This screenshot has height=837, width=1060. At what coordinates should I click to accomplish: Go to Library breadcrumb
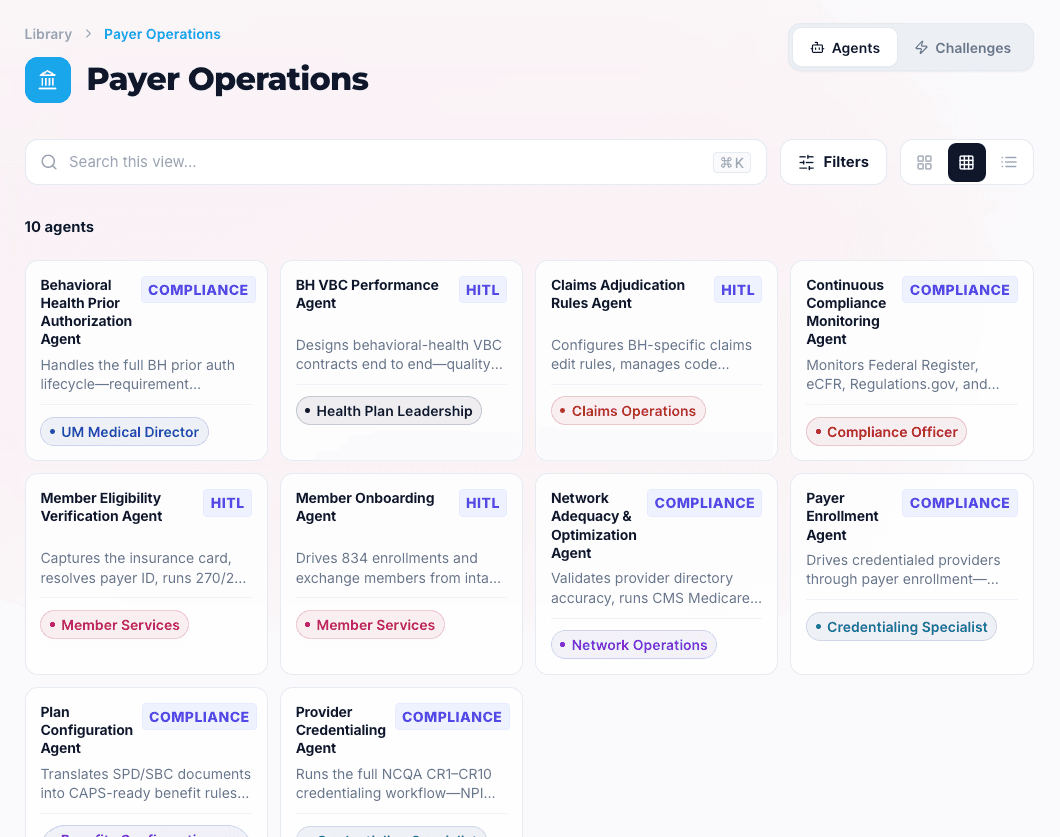click(x=48, y=34)
